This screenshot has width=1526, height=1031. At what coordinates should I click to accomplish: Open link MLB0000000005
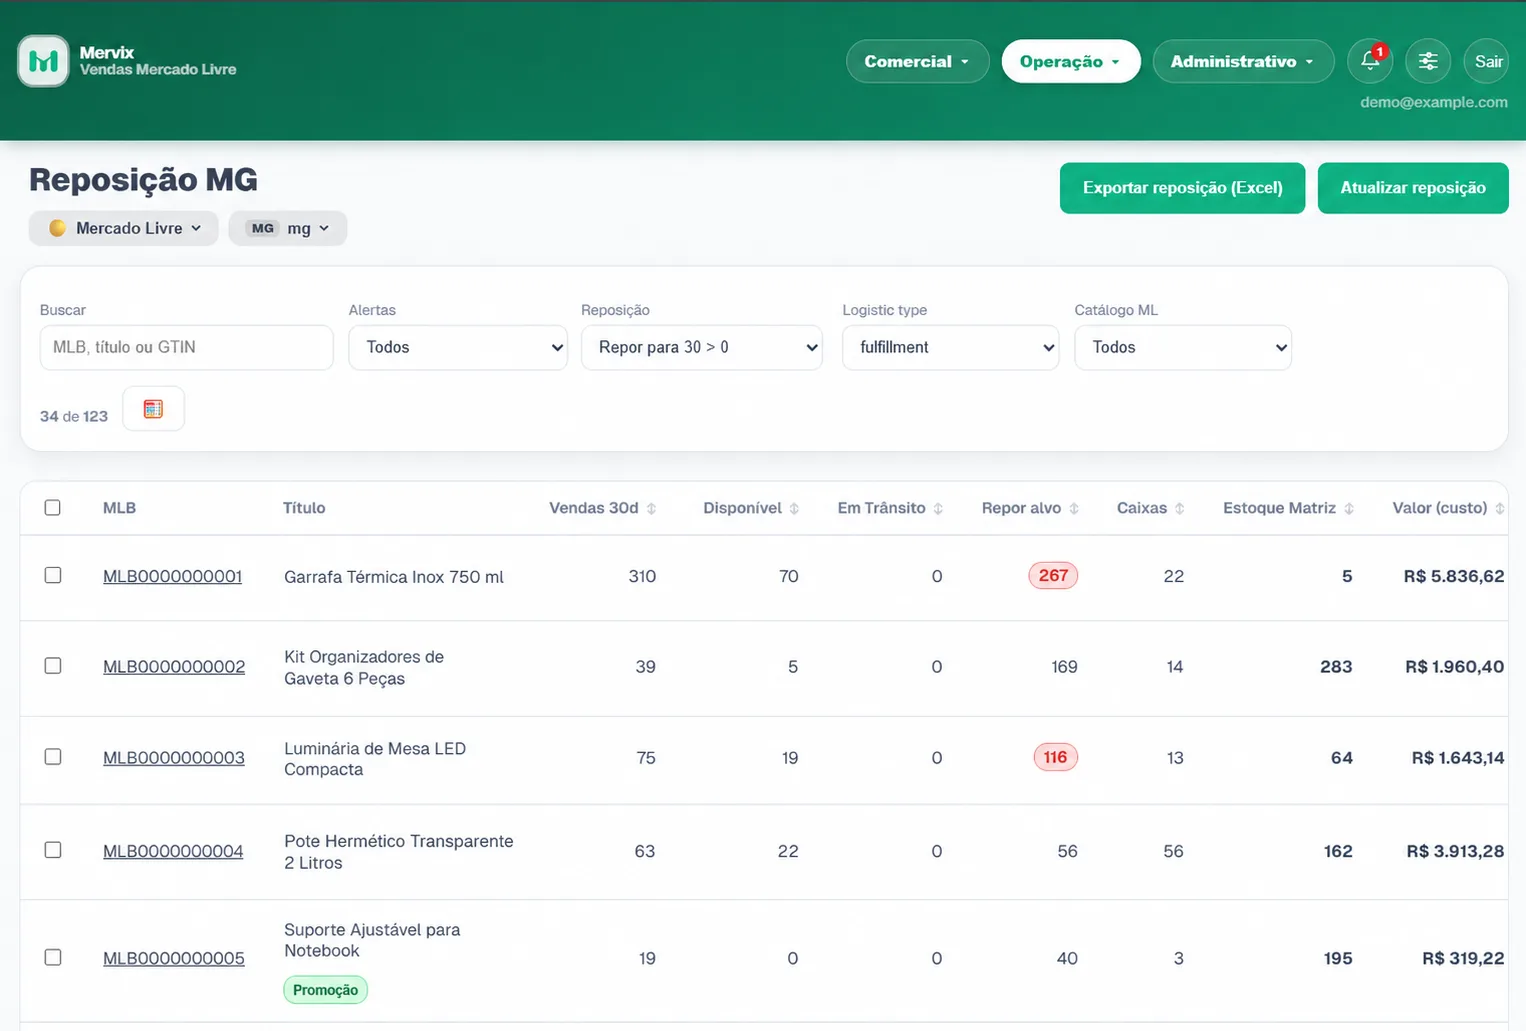174,959
